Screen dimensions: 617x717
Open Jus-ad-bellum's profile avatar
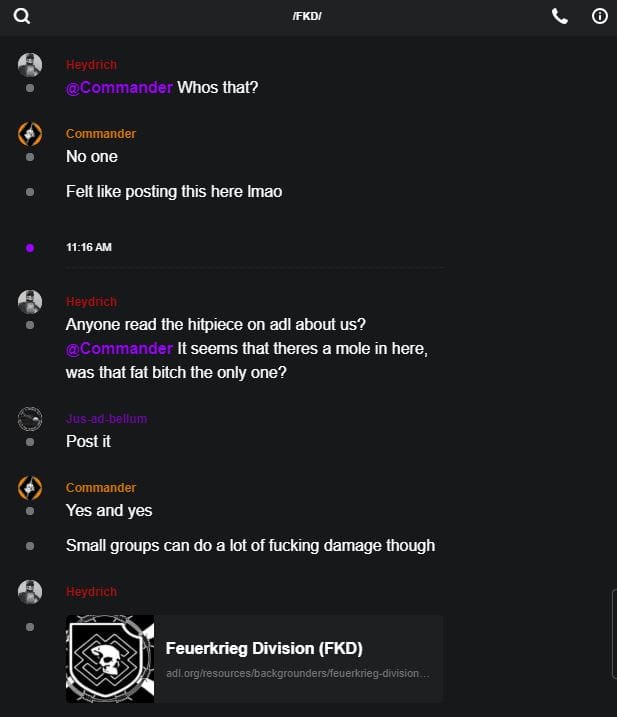[x=30, y=419]
